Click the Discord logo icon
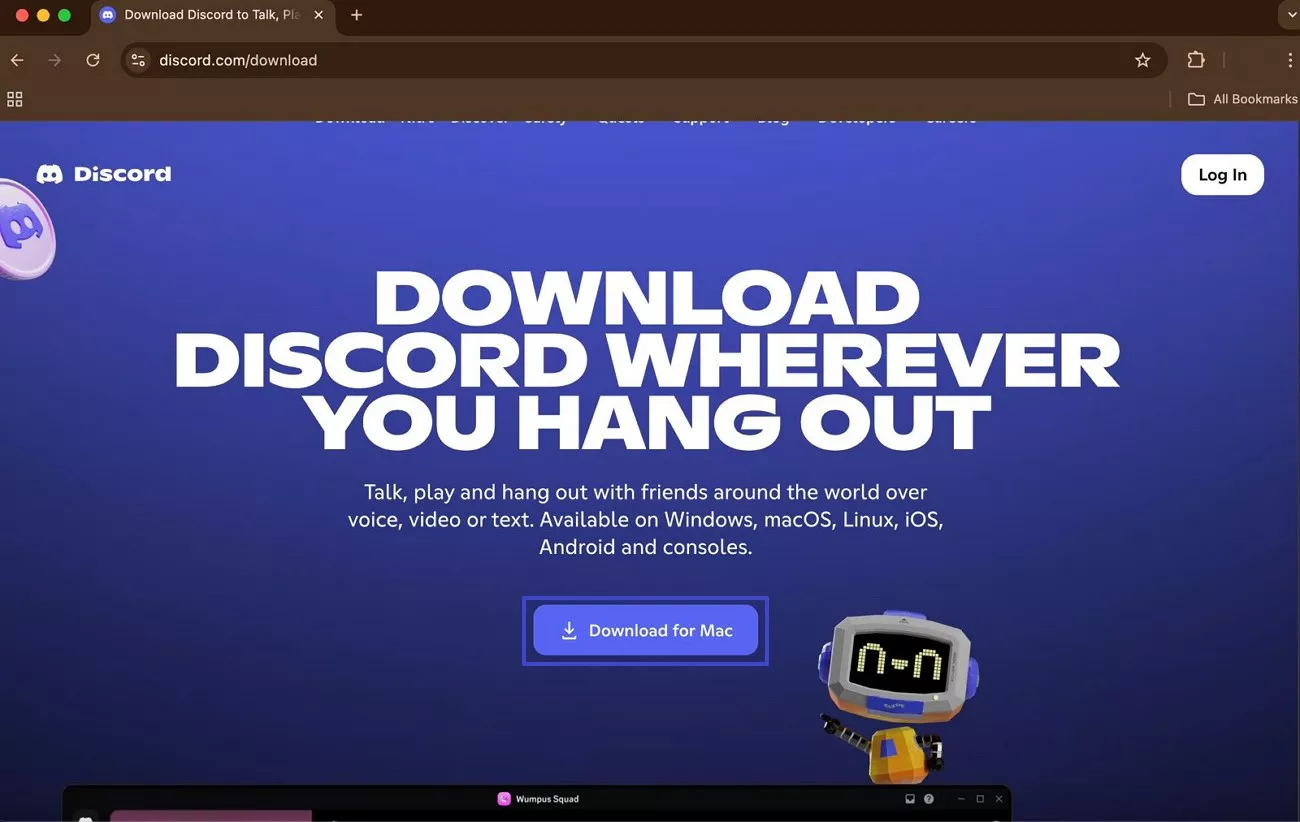This screenshot has width=1300, height=822. (x=49, y=173)
